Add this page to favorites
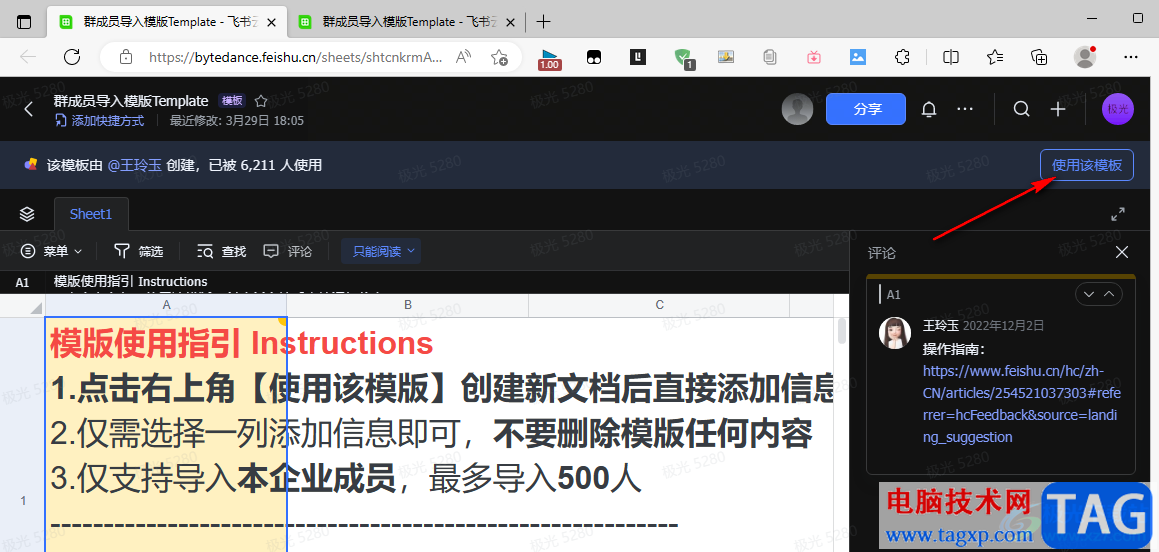This screenshot has width=1159, height=552. [x=500, y=57]
